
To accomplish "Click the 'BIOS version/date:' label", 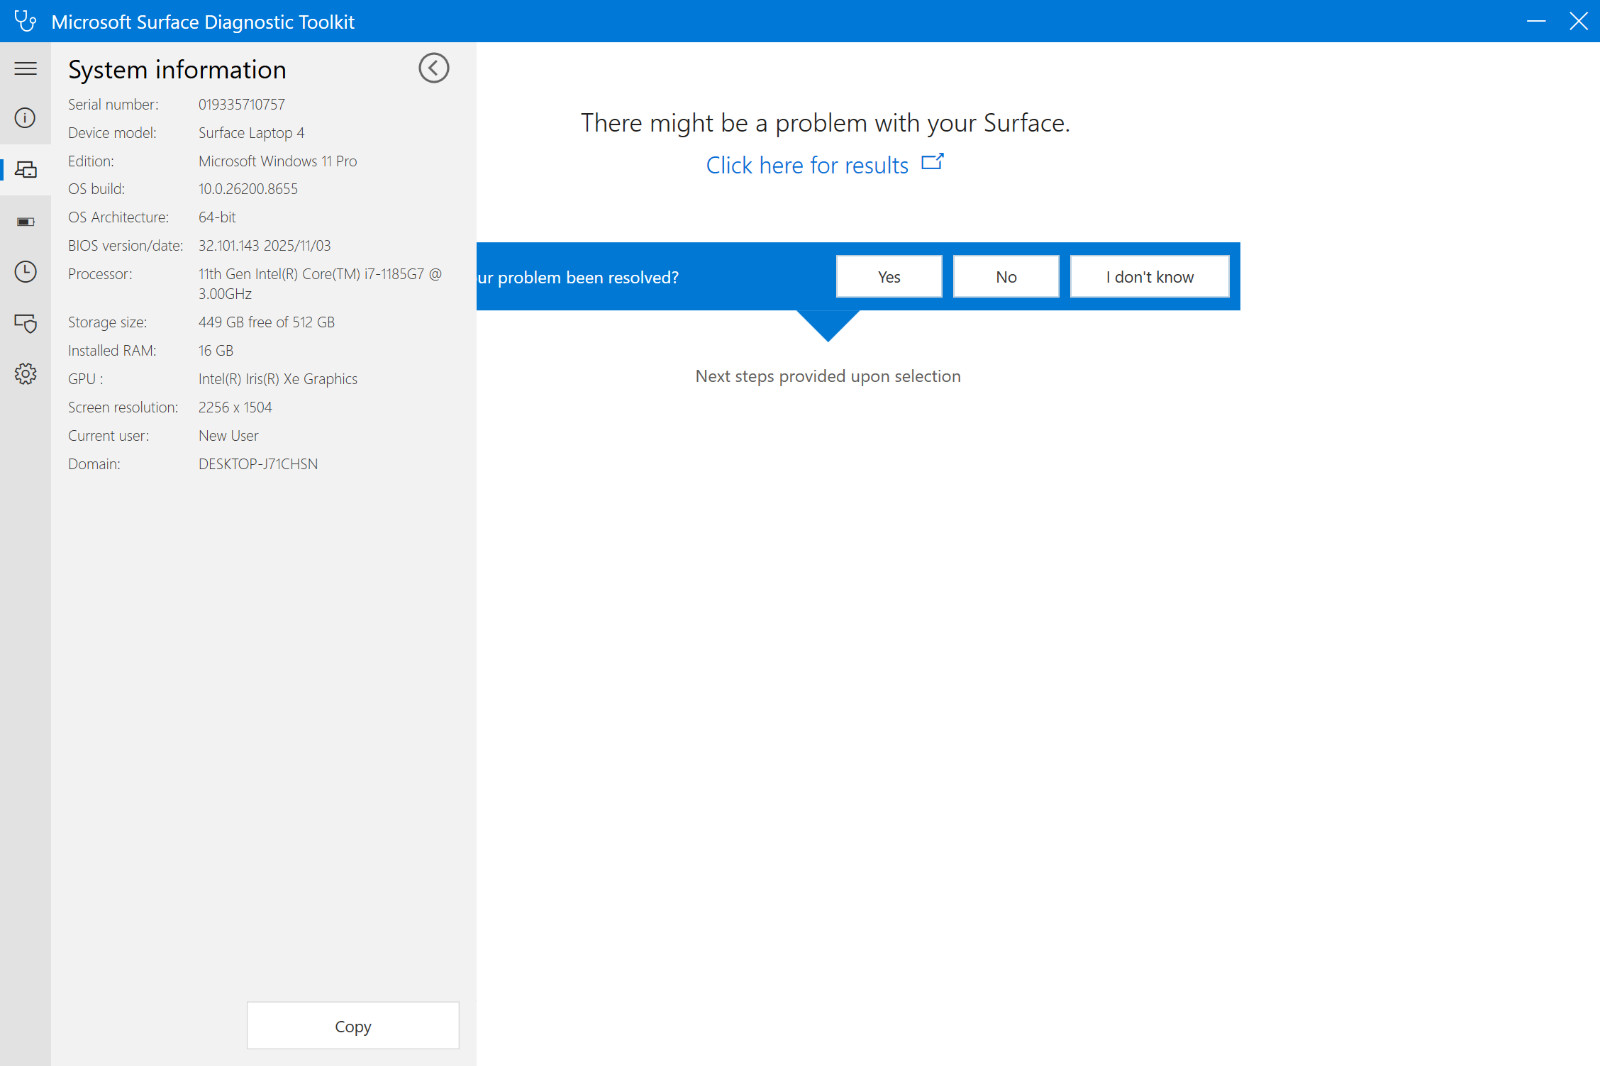I will click(x=126, y=246).
